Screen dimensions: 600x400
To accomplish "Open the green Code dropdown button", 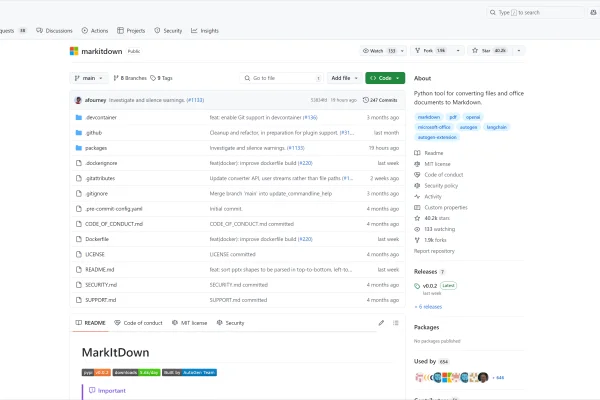I will 385,78.
